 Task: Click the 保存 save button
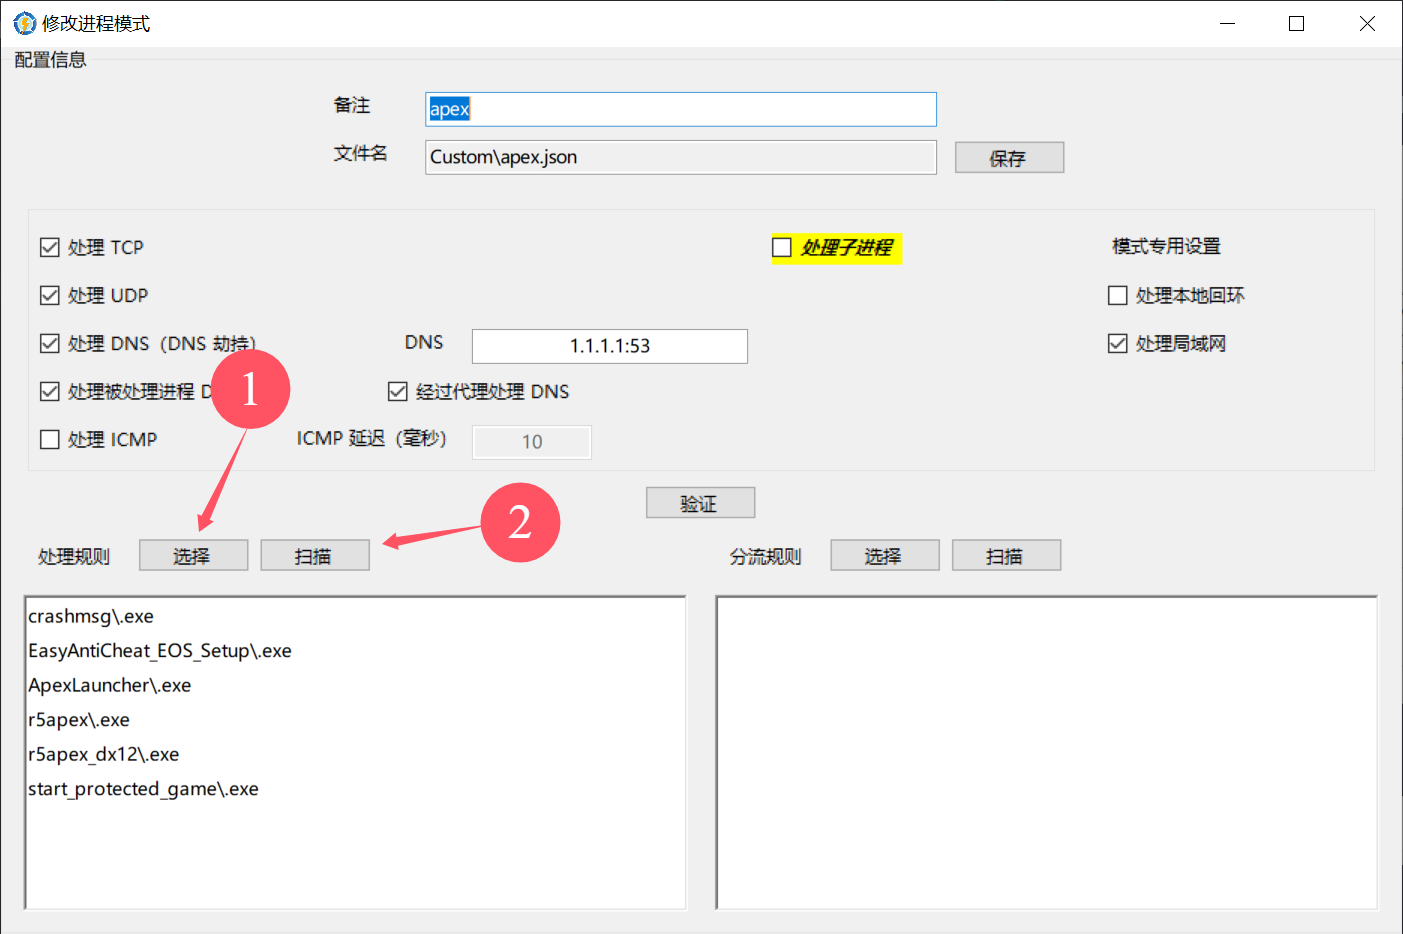pos(1008,158)
